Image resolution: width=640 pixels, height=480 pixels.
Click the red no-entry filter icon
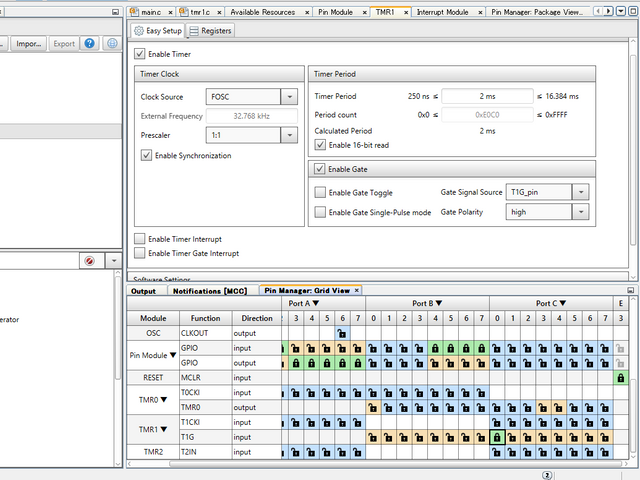(90, 260)
